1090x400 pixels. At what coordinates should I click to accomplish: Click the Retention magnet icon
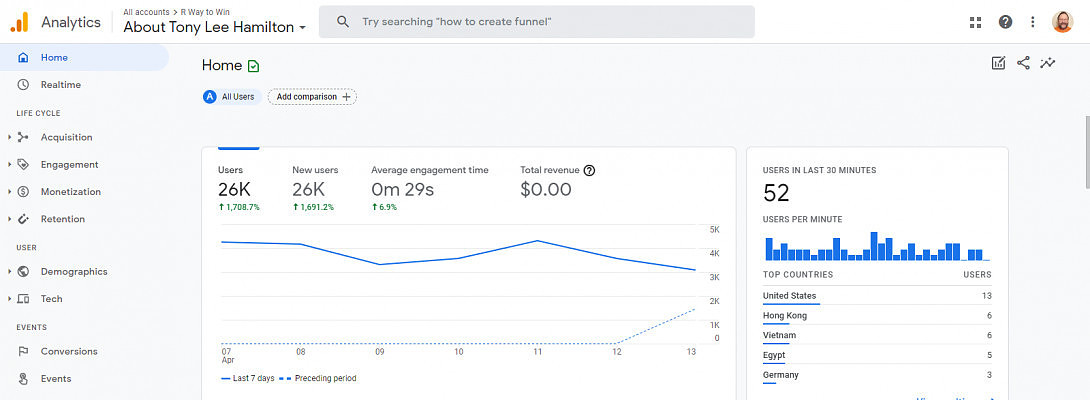(23, 219)
